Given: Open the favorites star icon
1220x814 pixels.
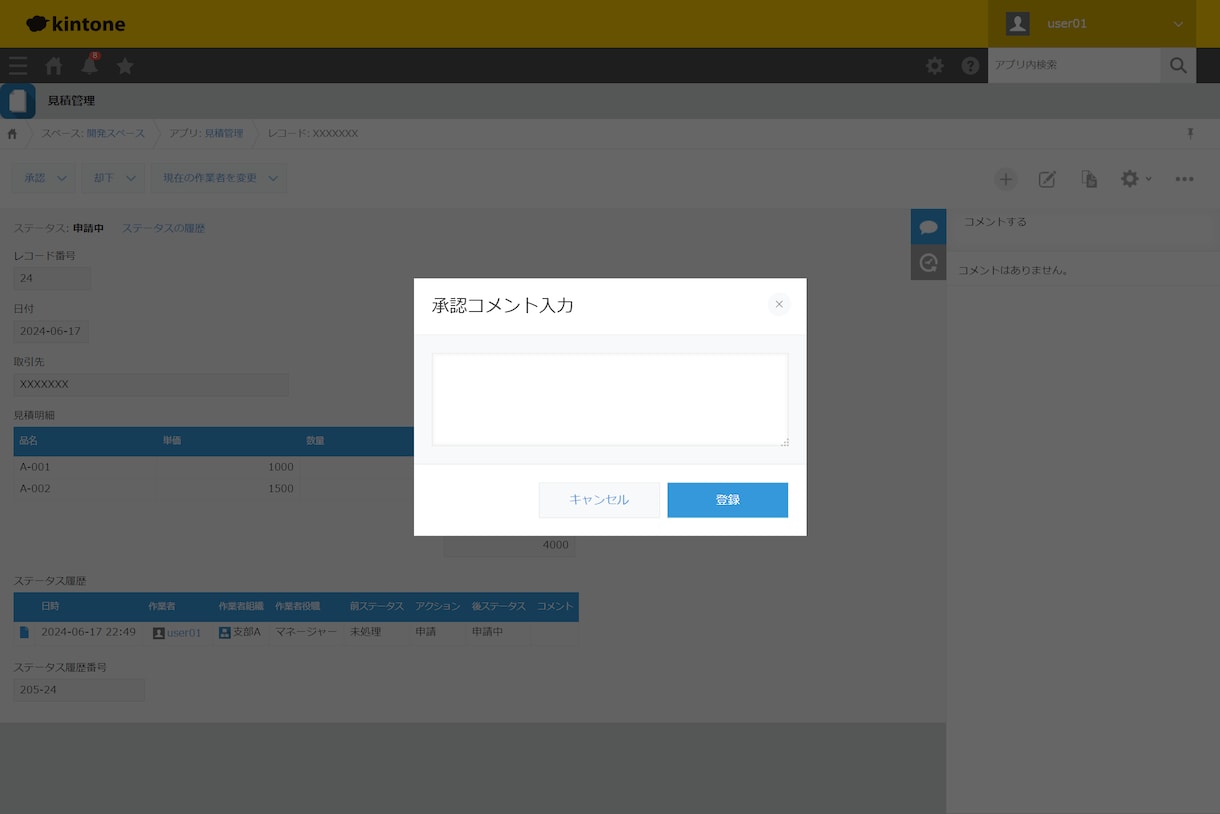Looking at the screenshot, I should tap(125, 66).
